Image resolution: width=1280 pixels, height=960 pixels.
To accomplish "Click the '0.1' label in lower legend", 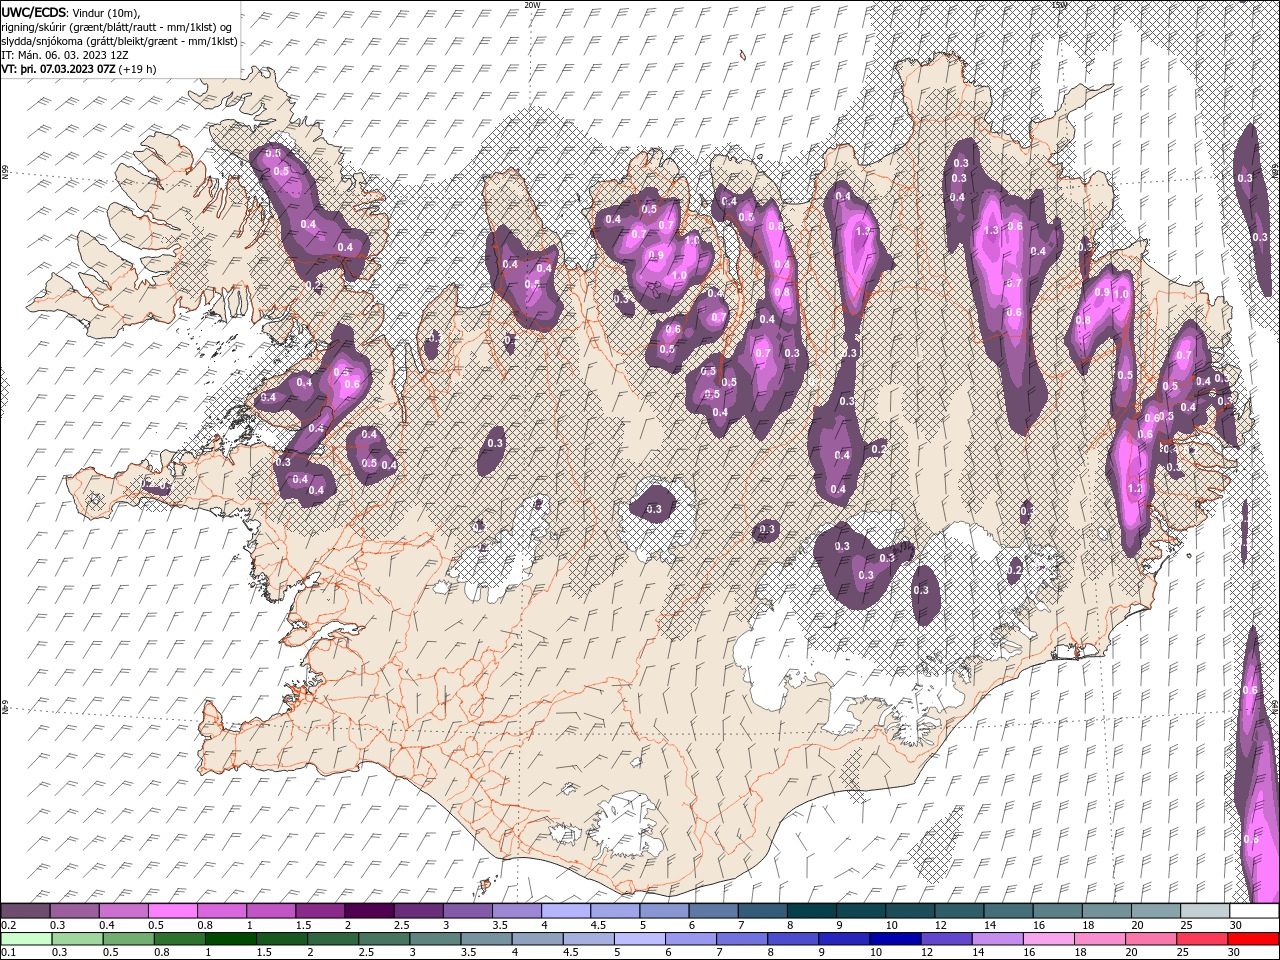I will (x=9, y=952).
